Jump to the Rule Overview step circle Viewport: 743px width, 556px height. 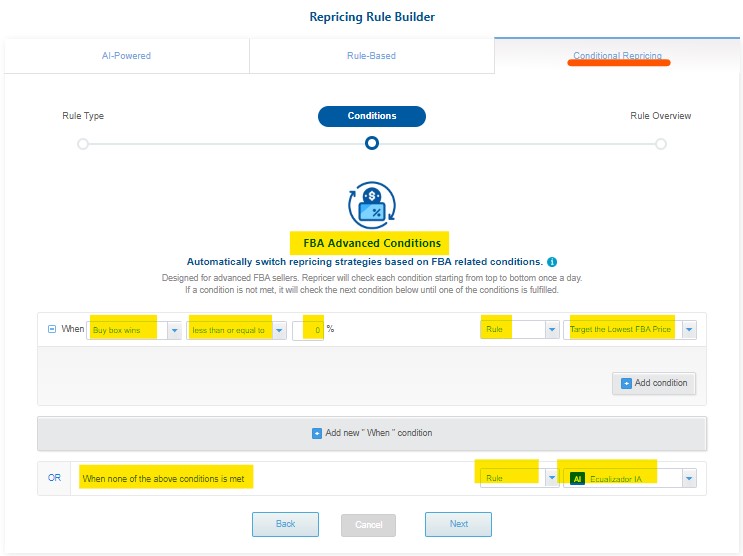[661, 144]
